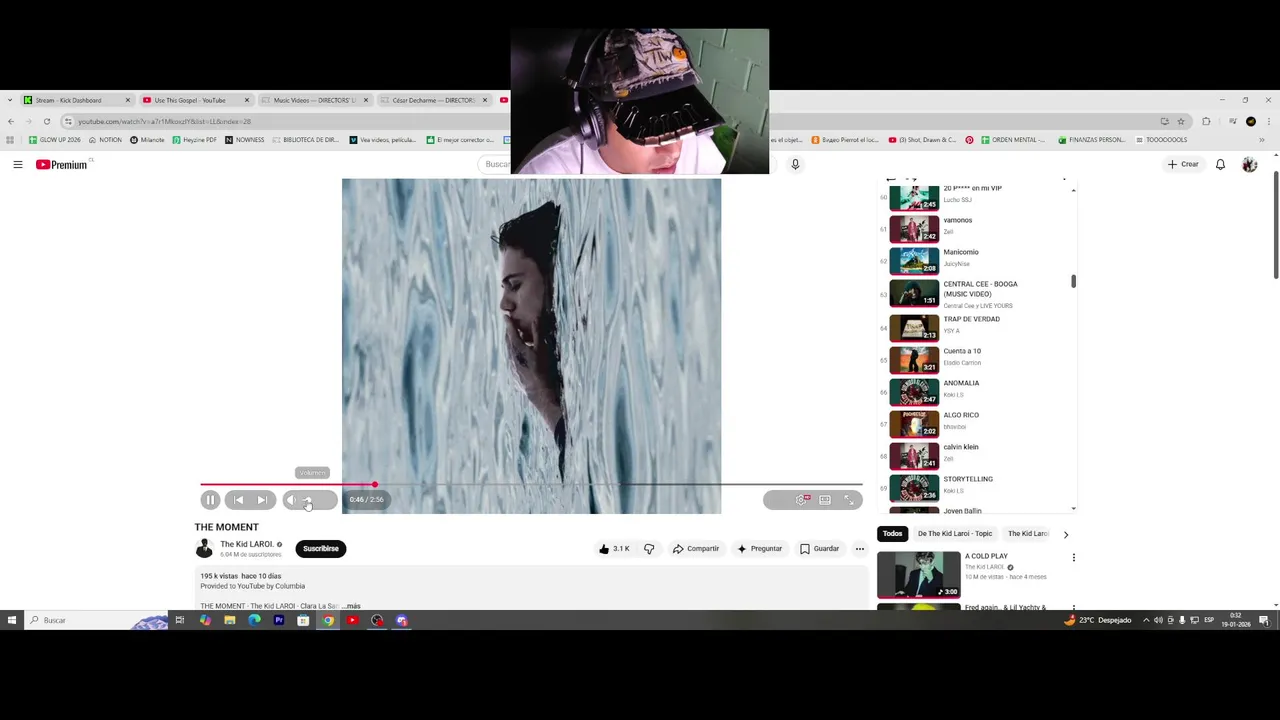Expand the description with ...más
This screenshot has width=1280, height=720.
click(352, 606)
